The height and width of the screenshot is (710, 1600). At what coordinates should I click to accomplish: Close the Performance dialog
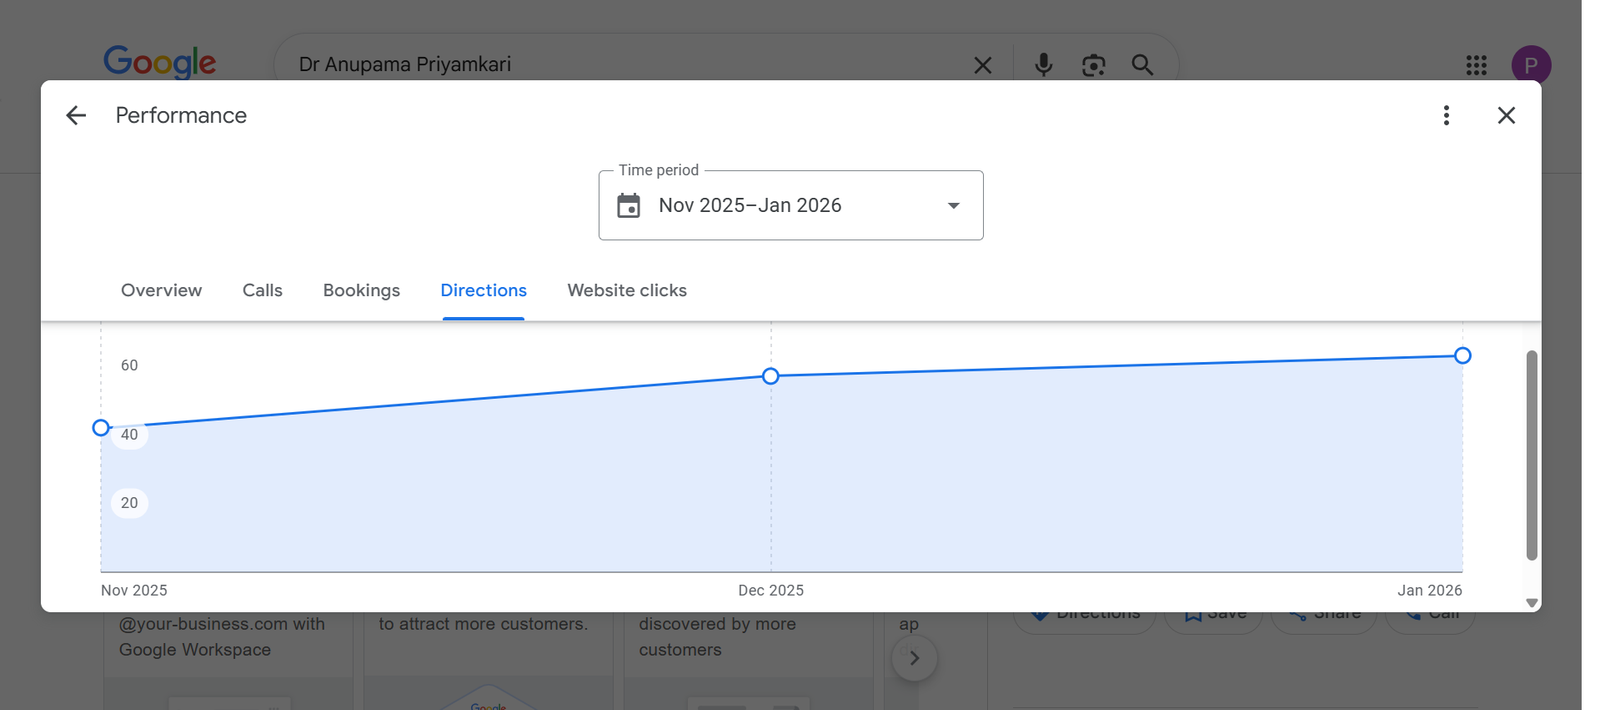(1506, 116)
